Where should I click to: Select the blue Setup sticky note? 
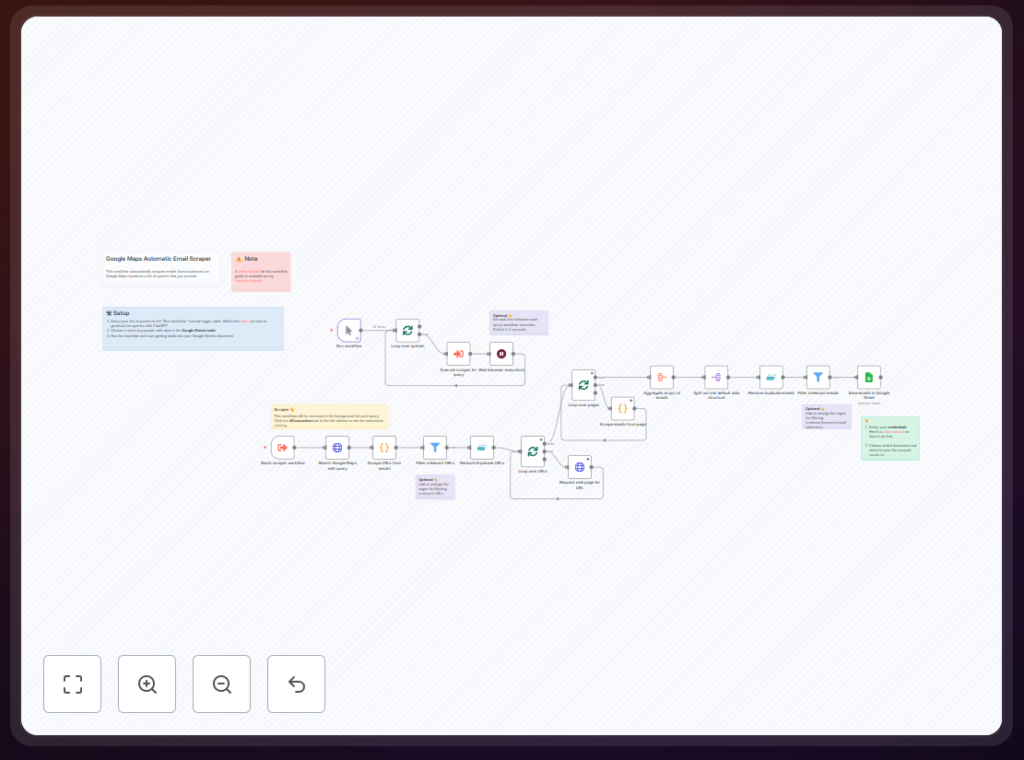click(193, 328)
